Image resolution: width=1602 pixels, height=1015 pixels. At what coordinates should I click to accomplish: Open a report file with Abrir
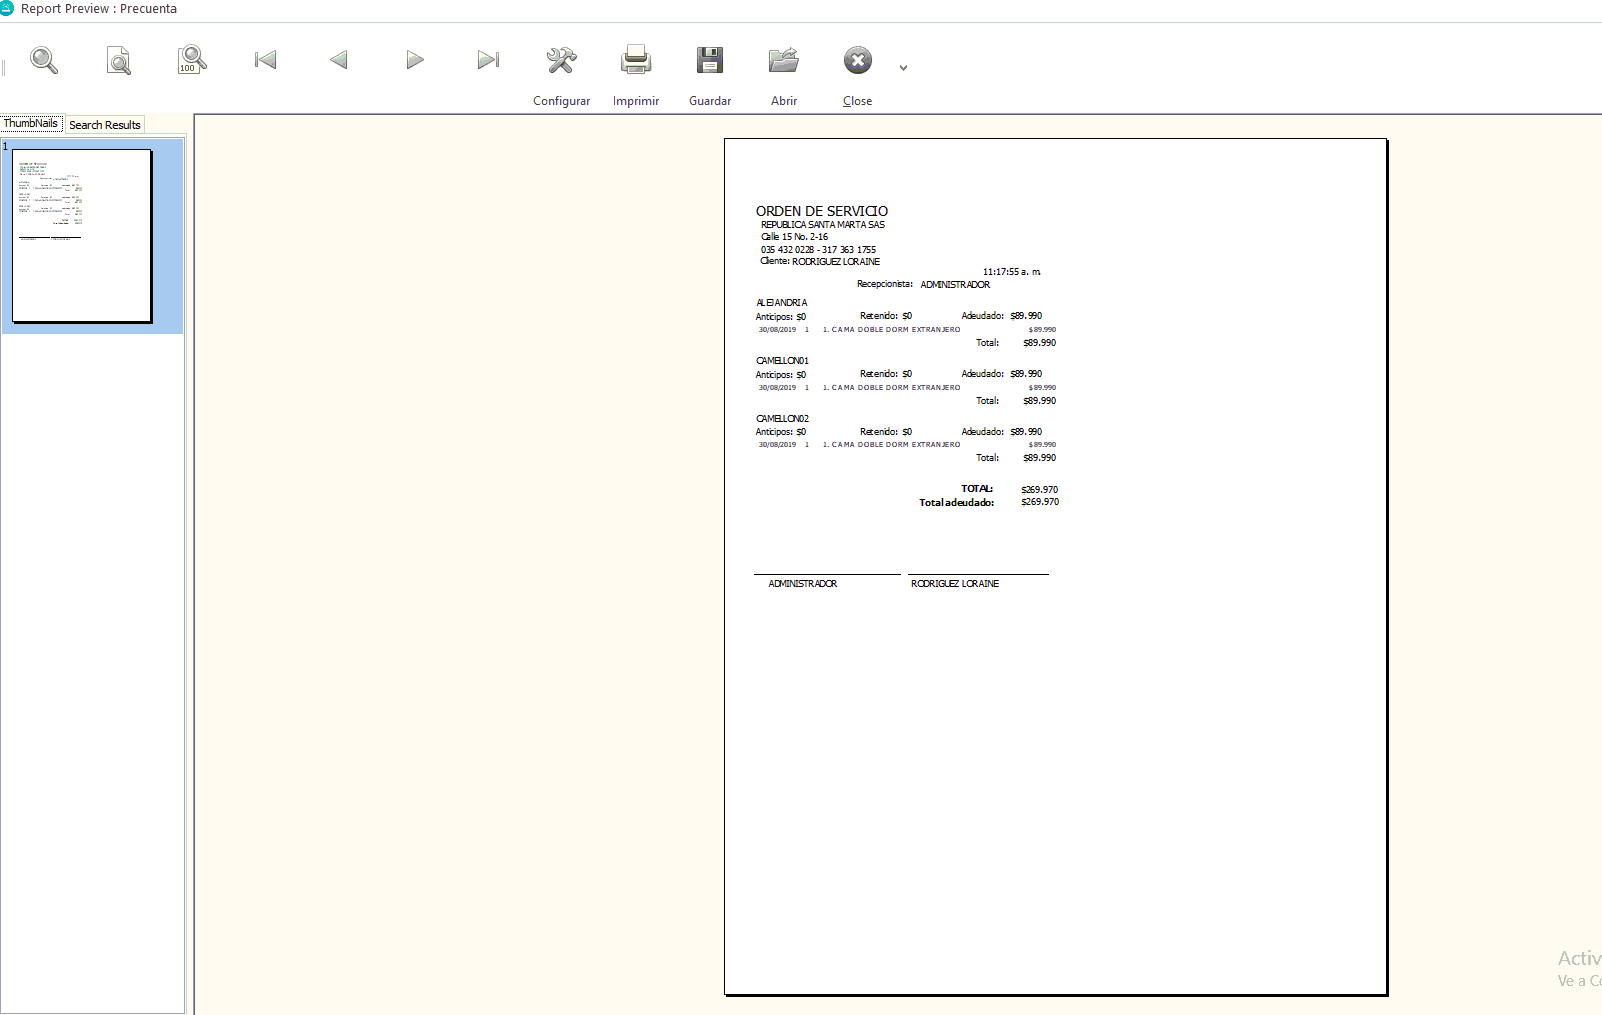784,72
